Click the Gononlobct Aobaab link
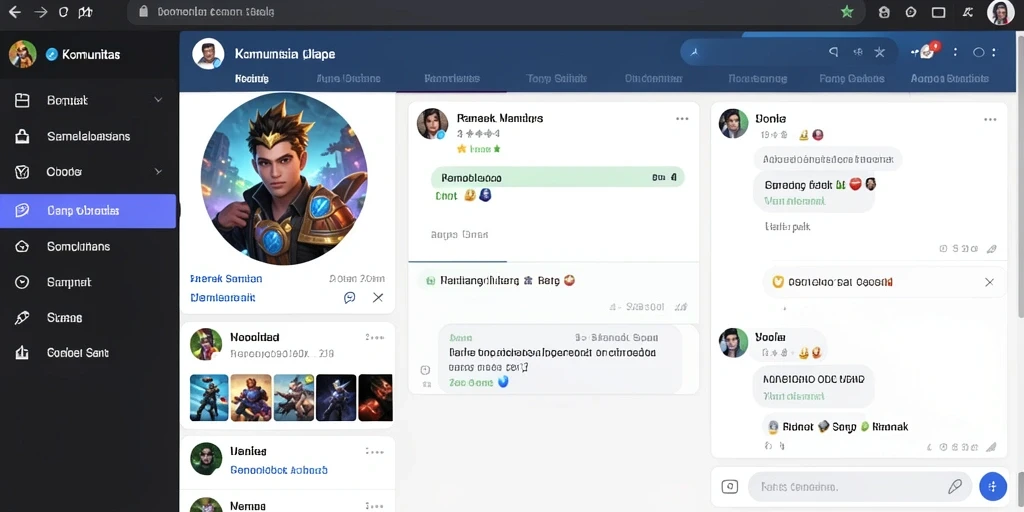 279,470
